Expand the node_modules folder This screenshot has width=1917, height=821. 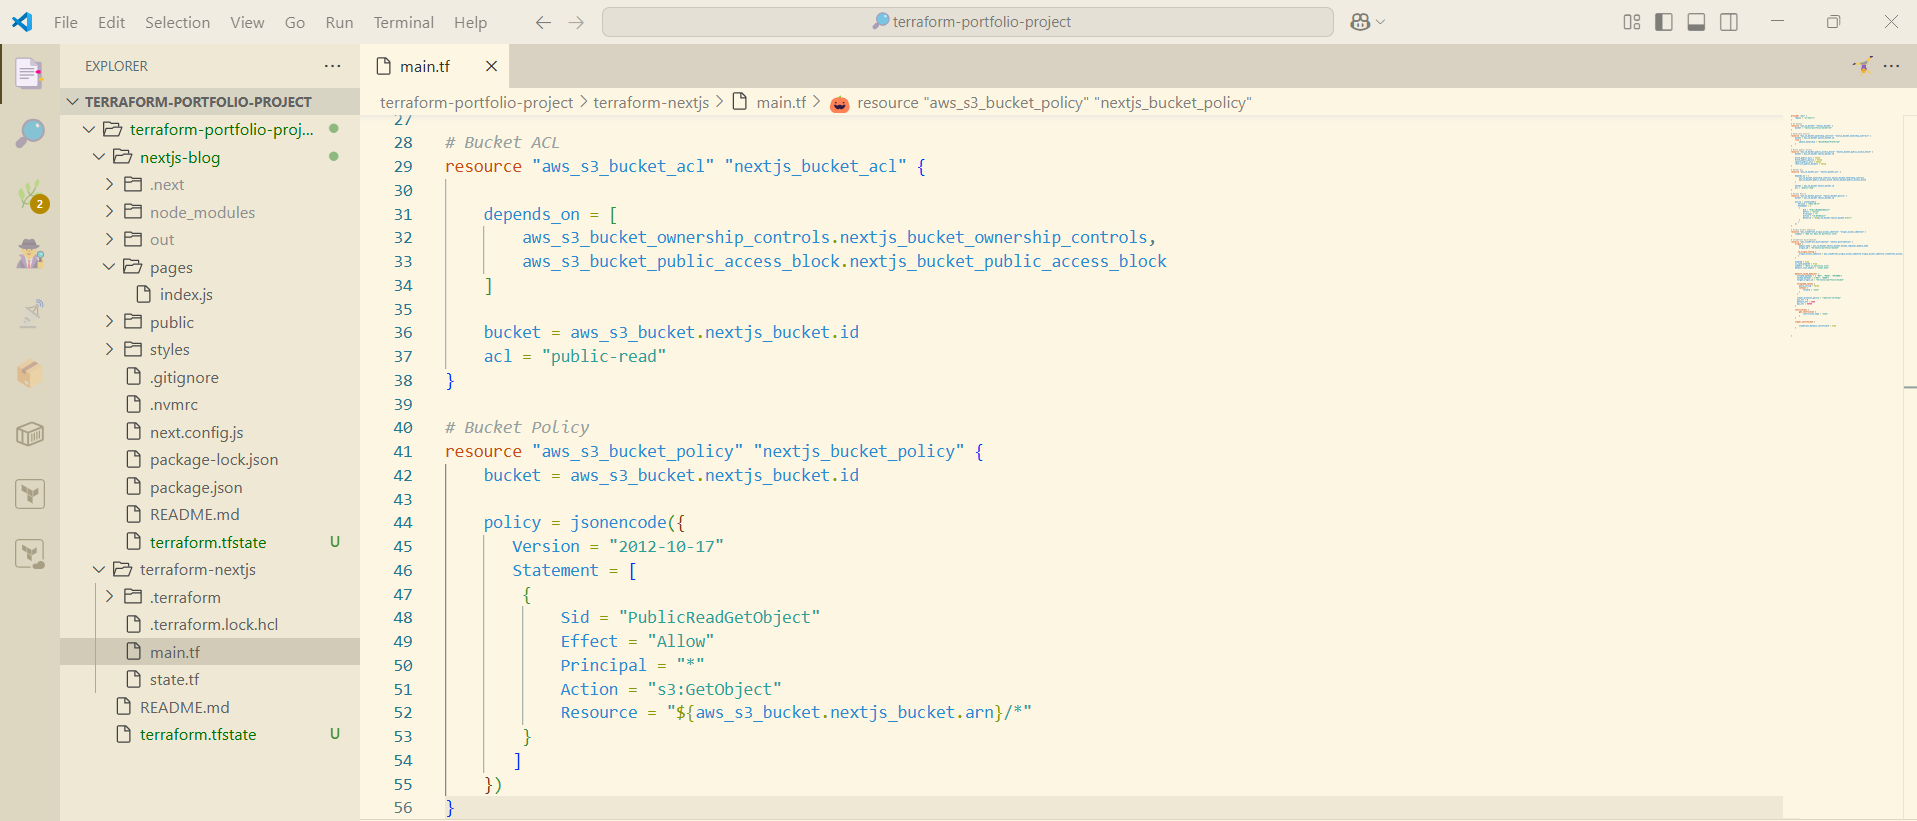pos(109,212)
